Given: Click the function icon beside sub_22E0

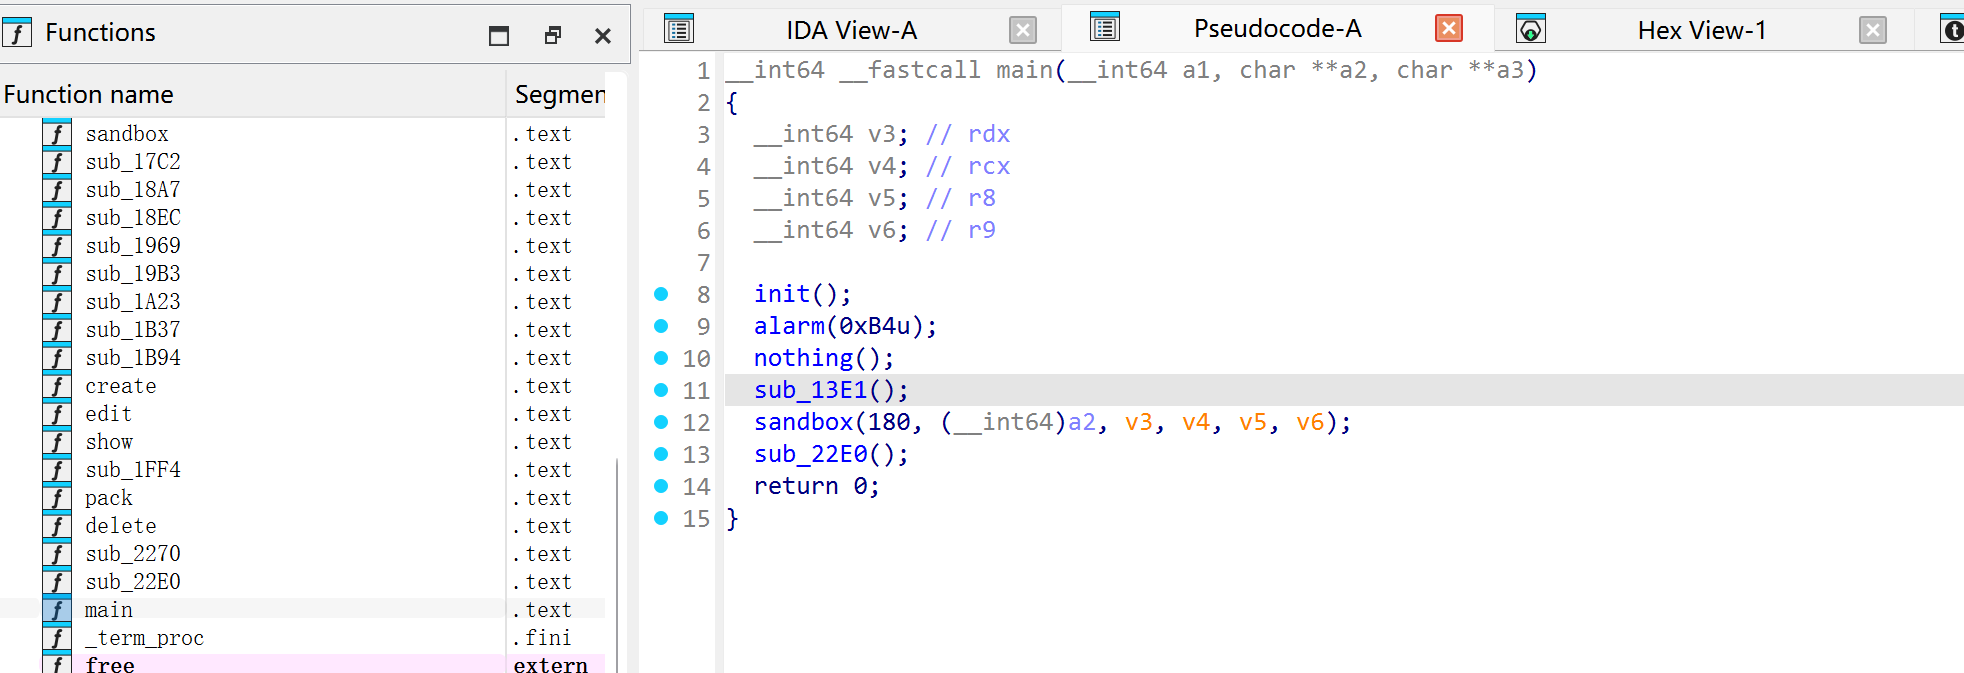Looking at the screenshot, I should 57,582.
